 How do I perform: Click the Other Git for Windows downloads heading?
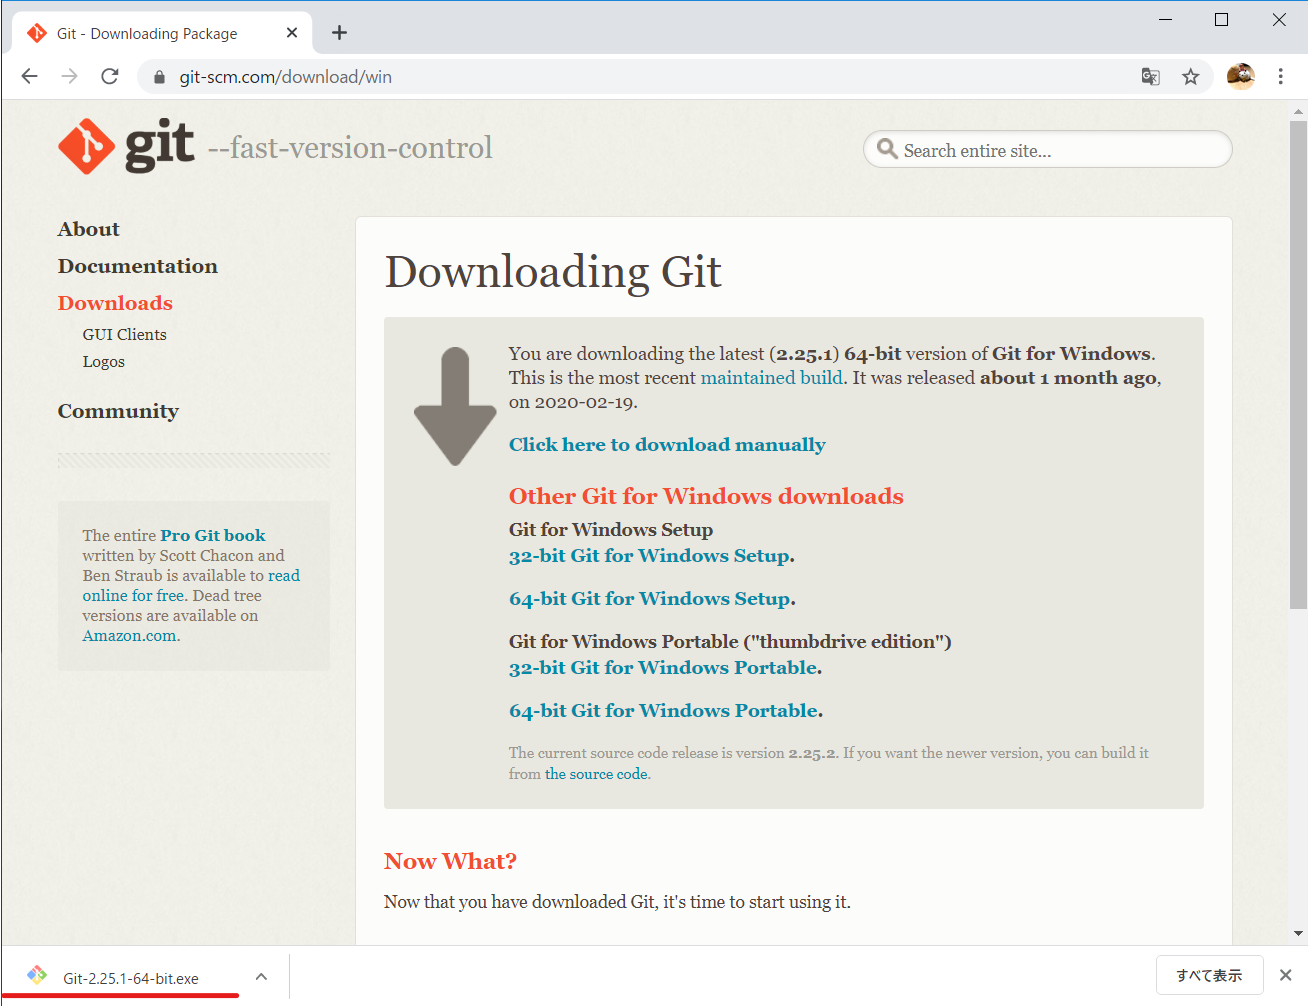(706, 497)
